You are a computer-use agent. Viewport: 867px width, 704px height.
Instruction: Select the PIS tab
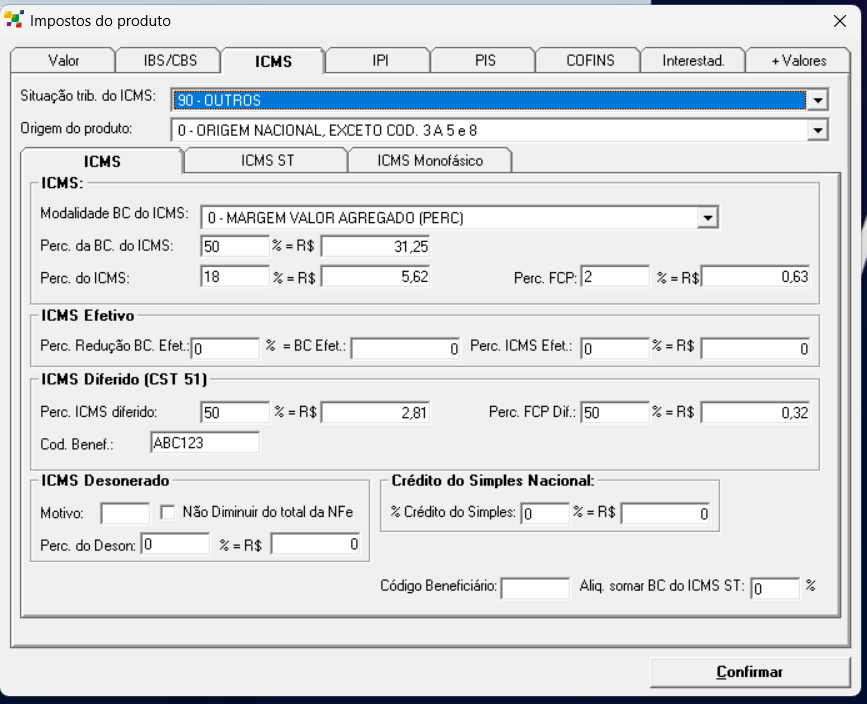click(x=484, y=61)
